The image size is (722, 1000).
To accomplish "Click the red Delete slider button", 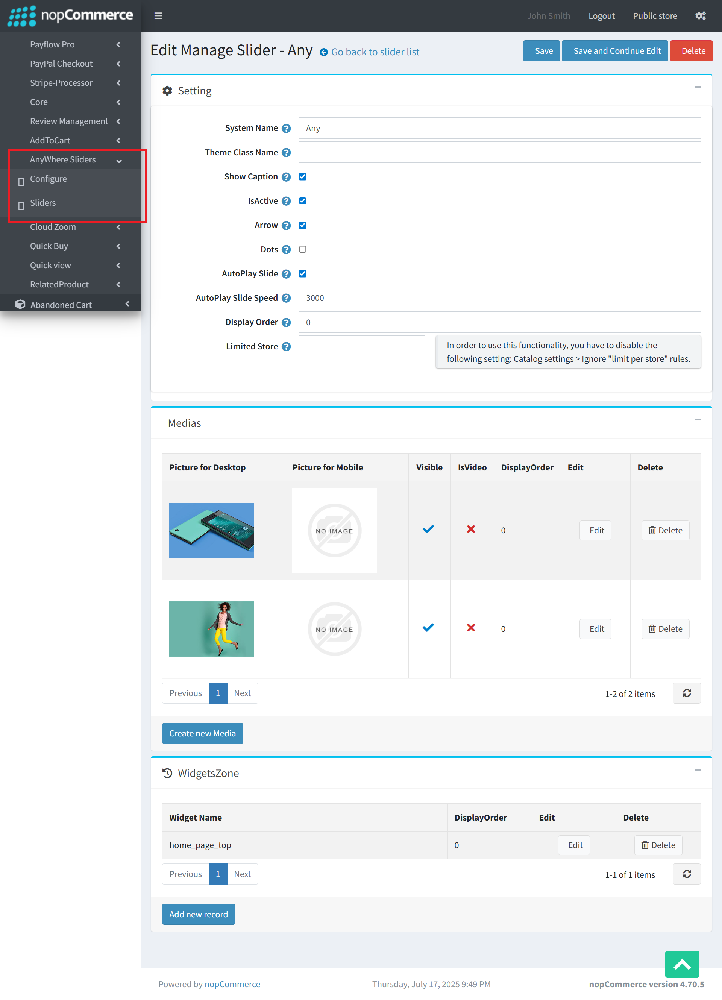I will [x=691, y=51].
